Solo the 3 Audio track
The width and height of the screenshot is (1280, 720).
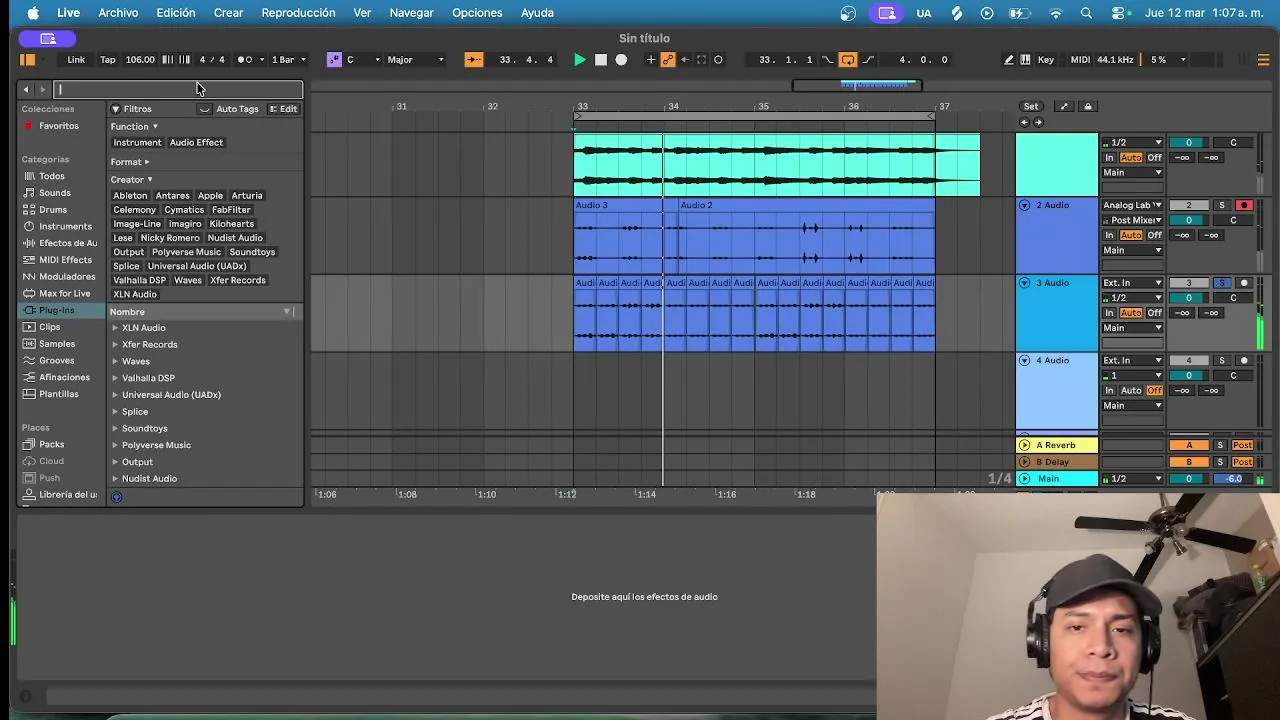(x=1221, y=283)
